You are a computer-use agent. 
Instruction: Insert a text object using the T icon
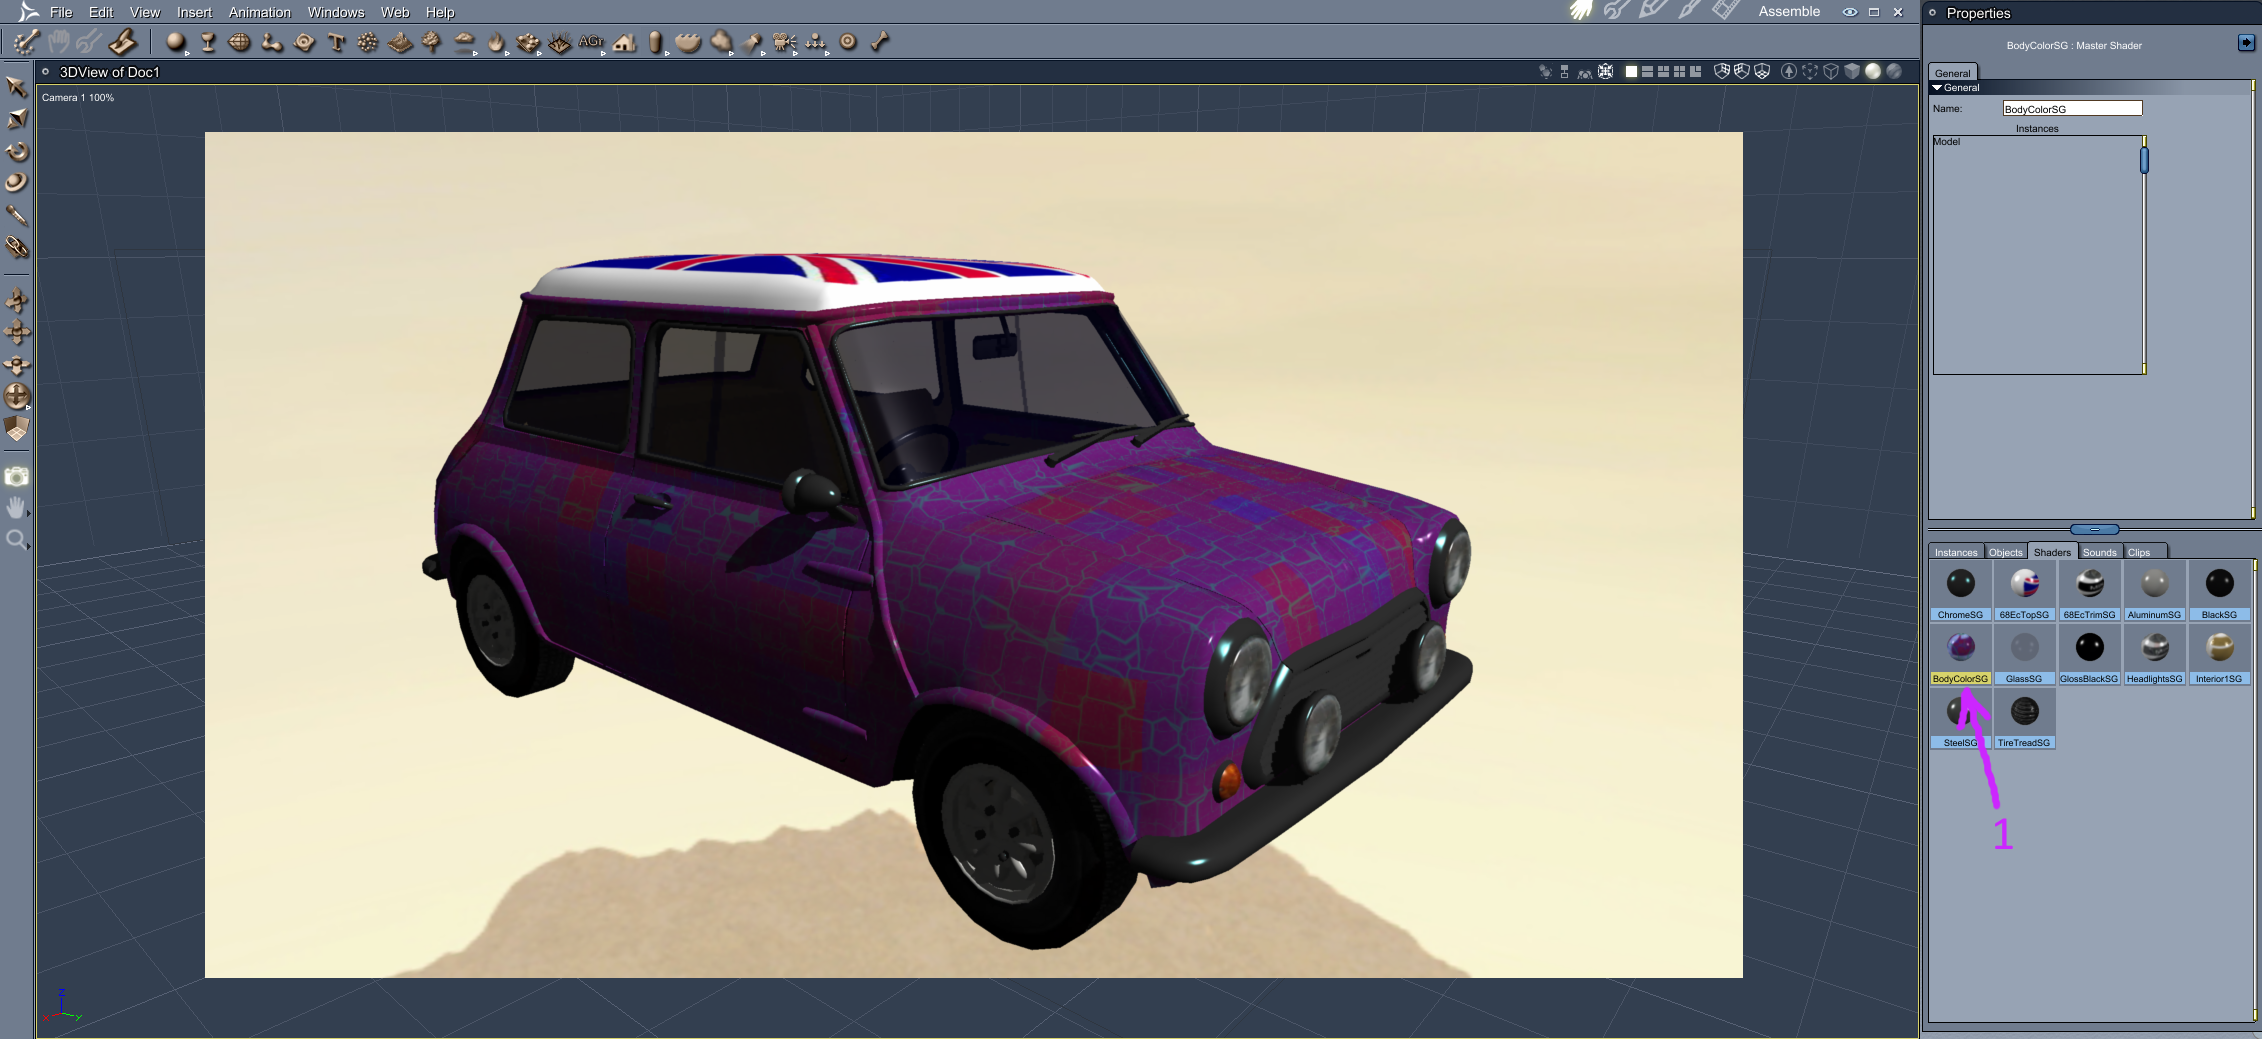[x=336, y=42]
